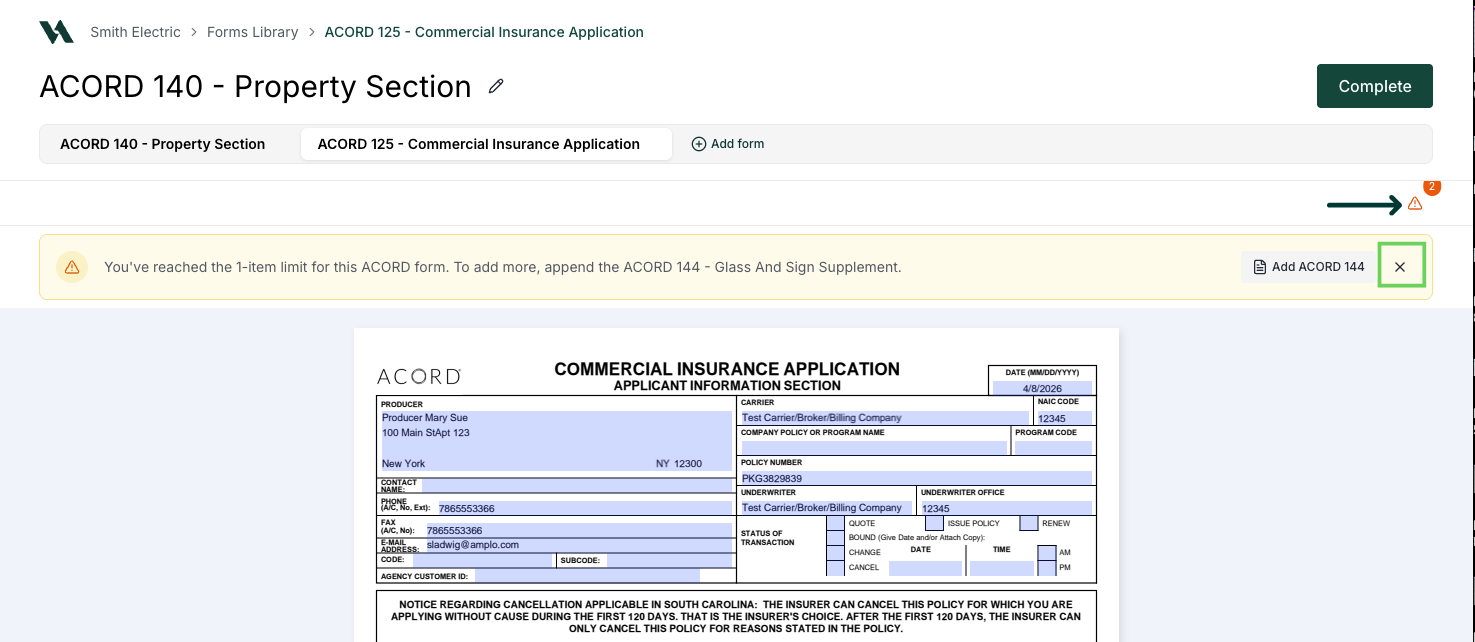Click Add form
This screenshot has height=642, width=1475.
(x=728, y=144)
